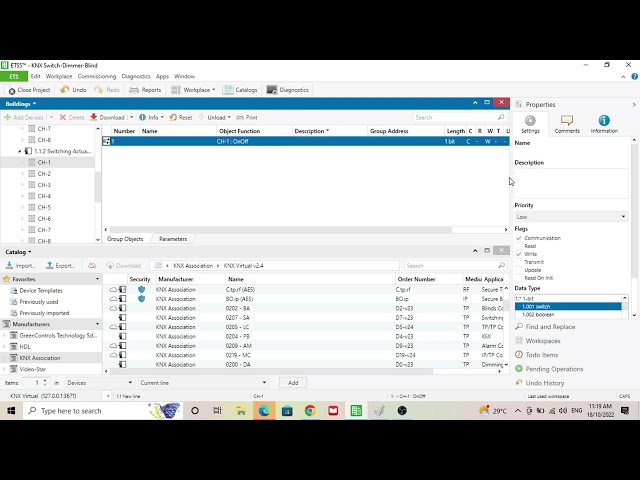
Task: Click Import in the Catalog panel
Action: click(x=20, y=266)
